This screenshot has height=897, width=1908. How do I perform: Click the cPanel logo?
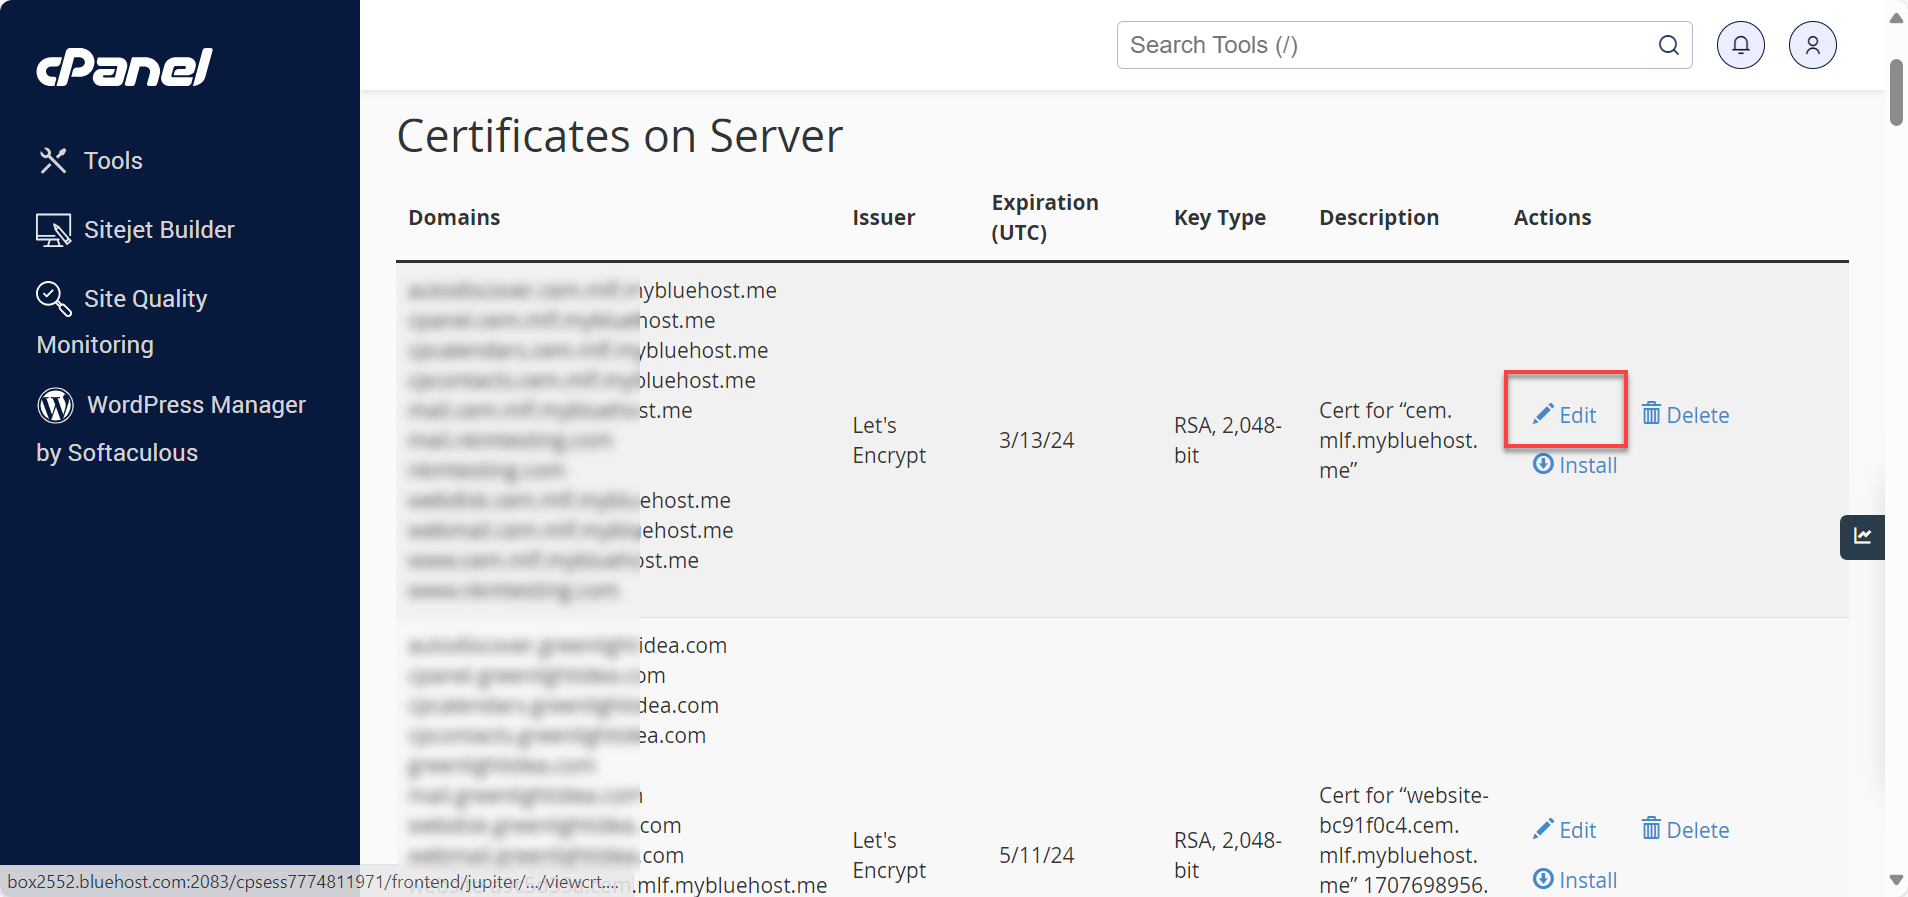[124, 67]
